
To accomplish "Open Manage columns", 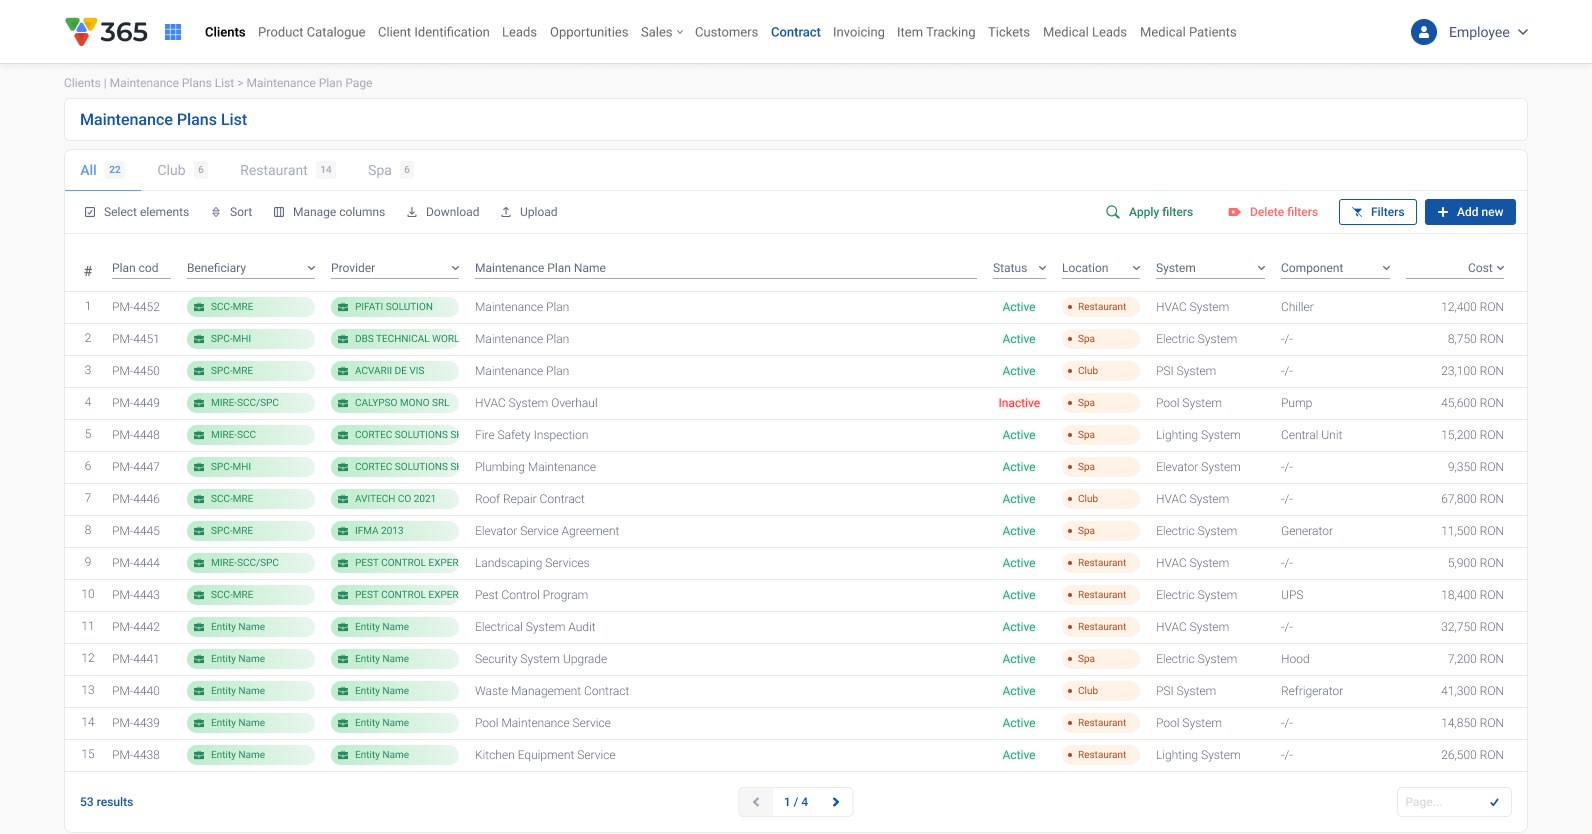I will point(329,212).
